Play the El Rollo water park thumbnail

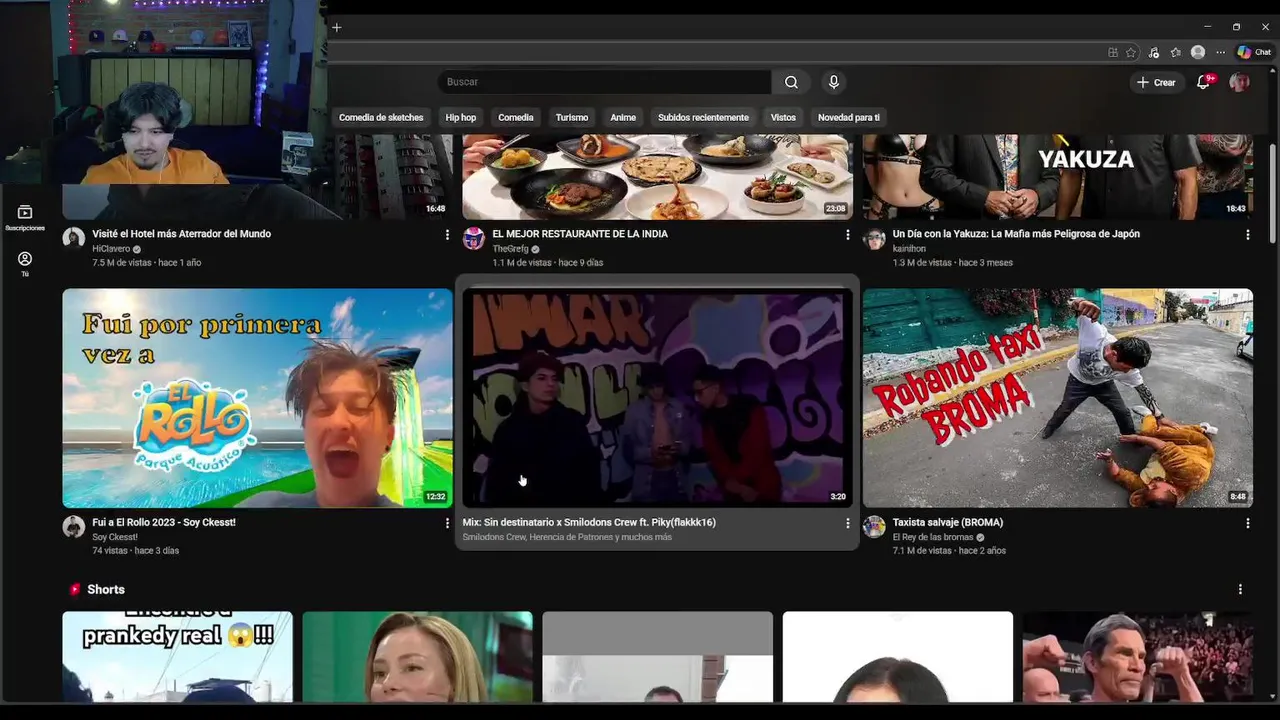[258, 398]
